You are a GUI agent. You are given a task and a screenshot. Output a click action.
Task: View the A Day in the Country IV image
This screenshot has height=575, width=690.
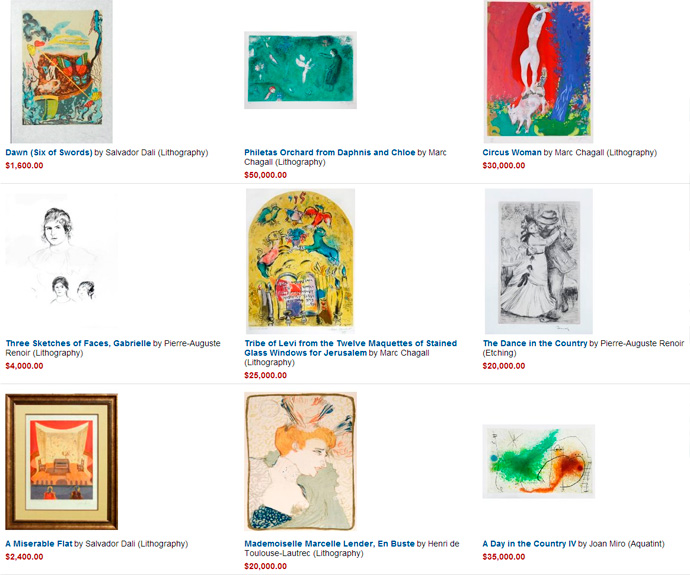[539, 461]
